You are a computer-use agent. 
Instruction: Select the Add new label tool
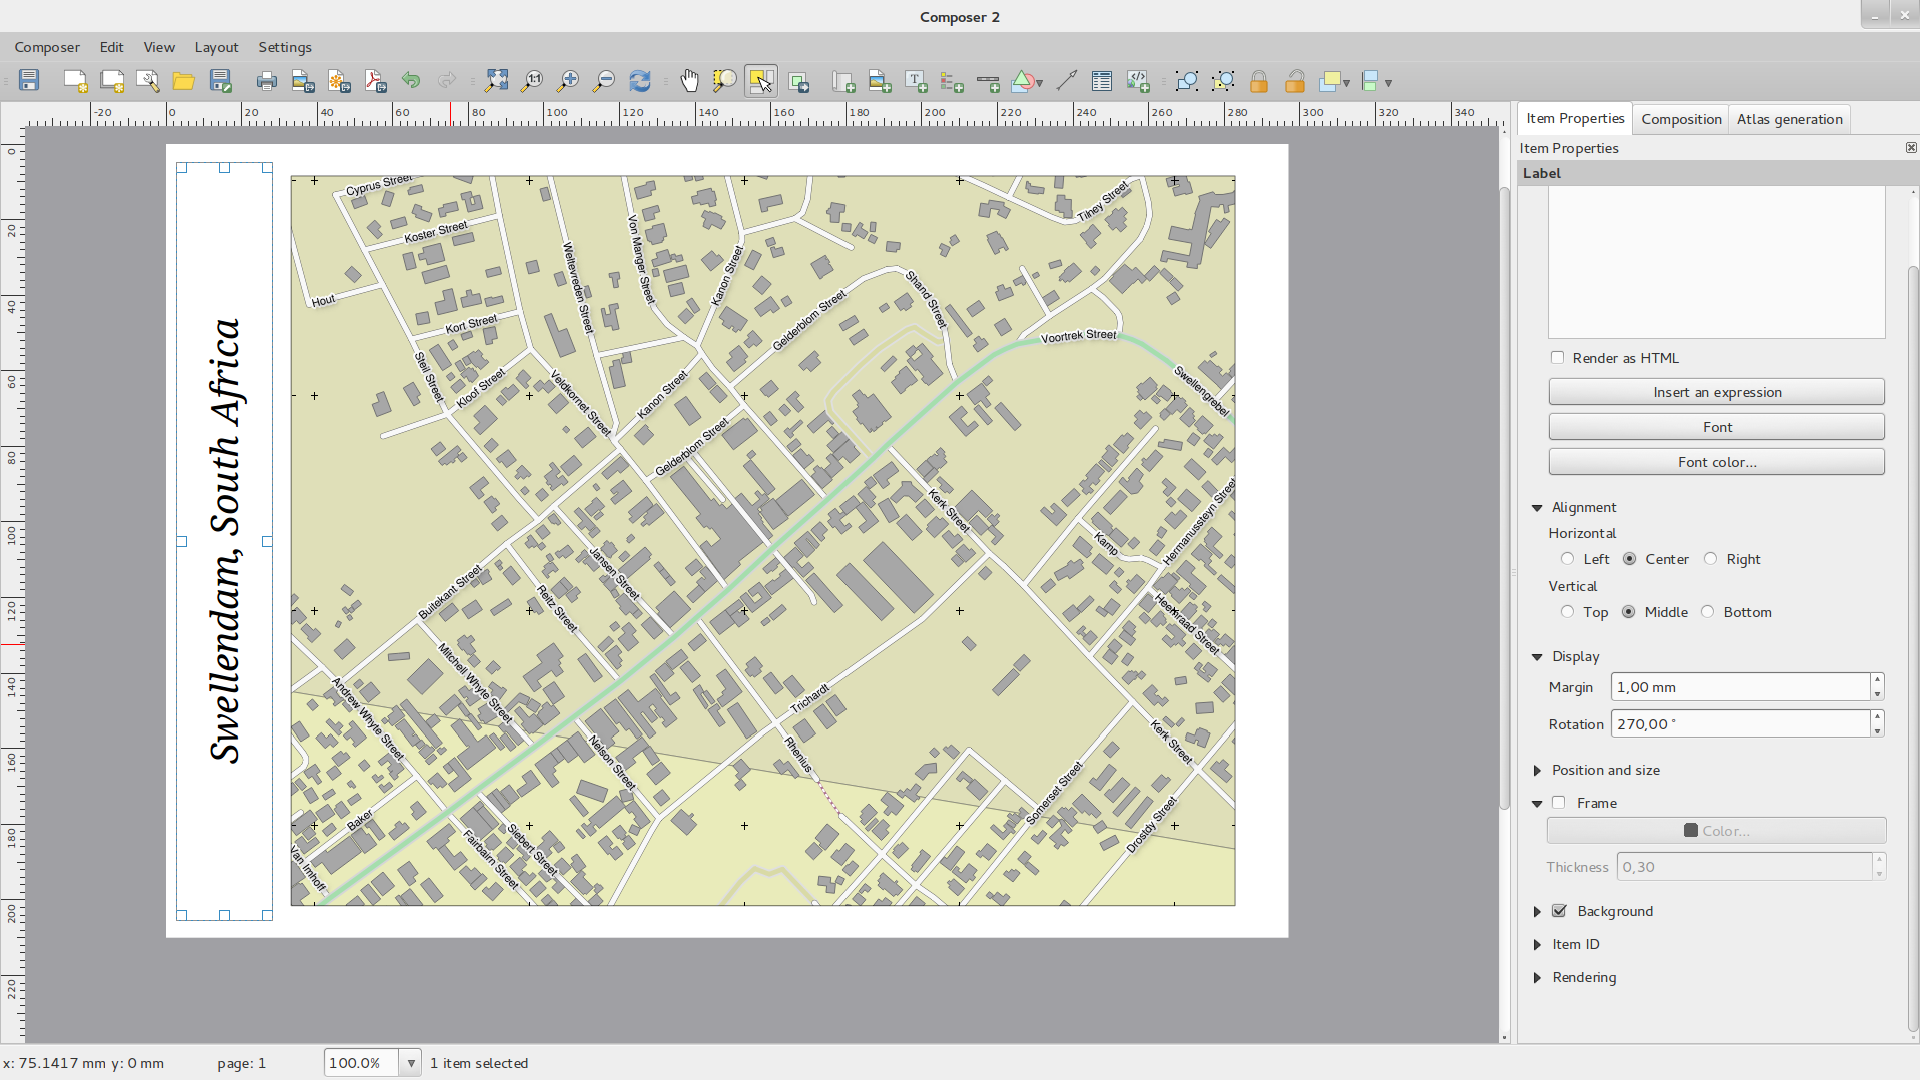(x=916, y=81)
